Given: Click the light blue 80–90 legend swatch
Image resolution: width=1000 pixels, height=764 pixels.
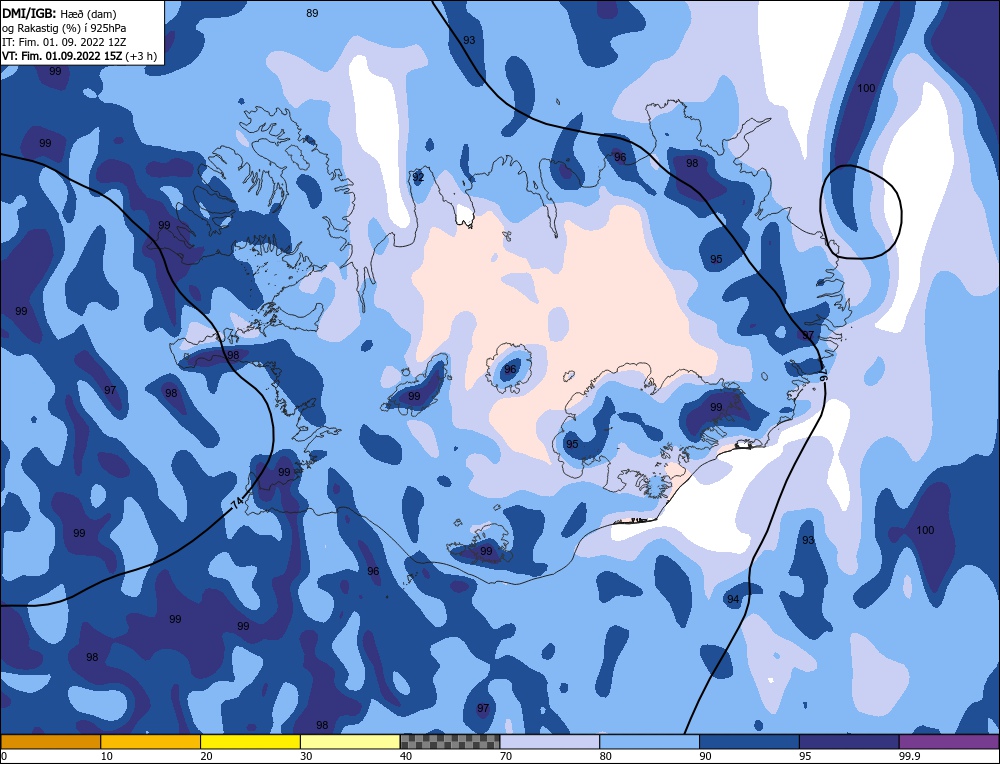Looking at the screenshot, I should coord(649,742).
